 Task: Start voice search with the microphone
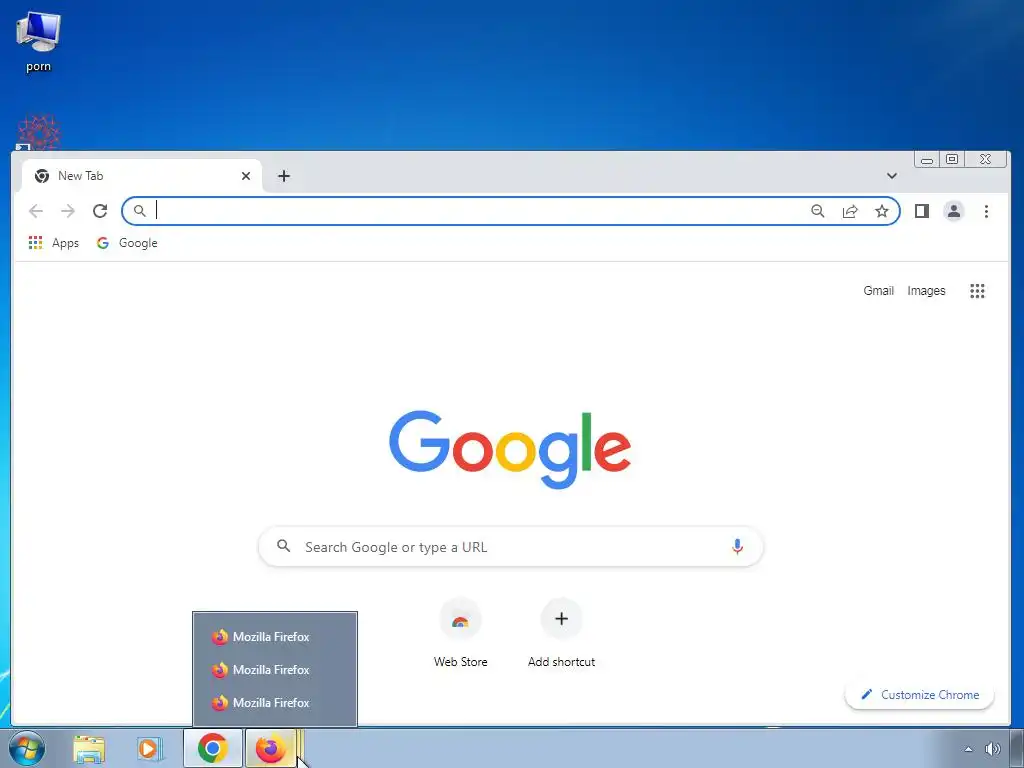pyautogui.click(x=737, y=547)
